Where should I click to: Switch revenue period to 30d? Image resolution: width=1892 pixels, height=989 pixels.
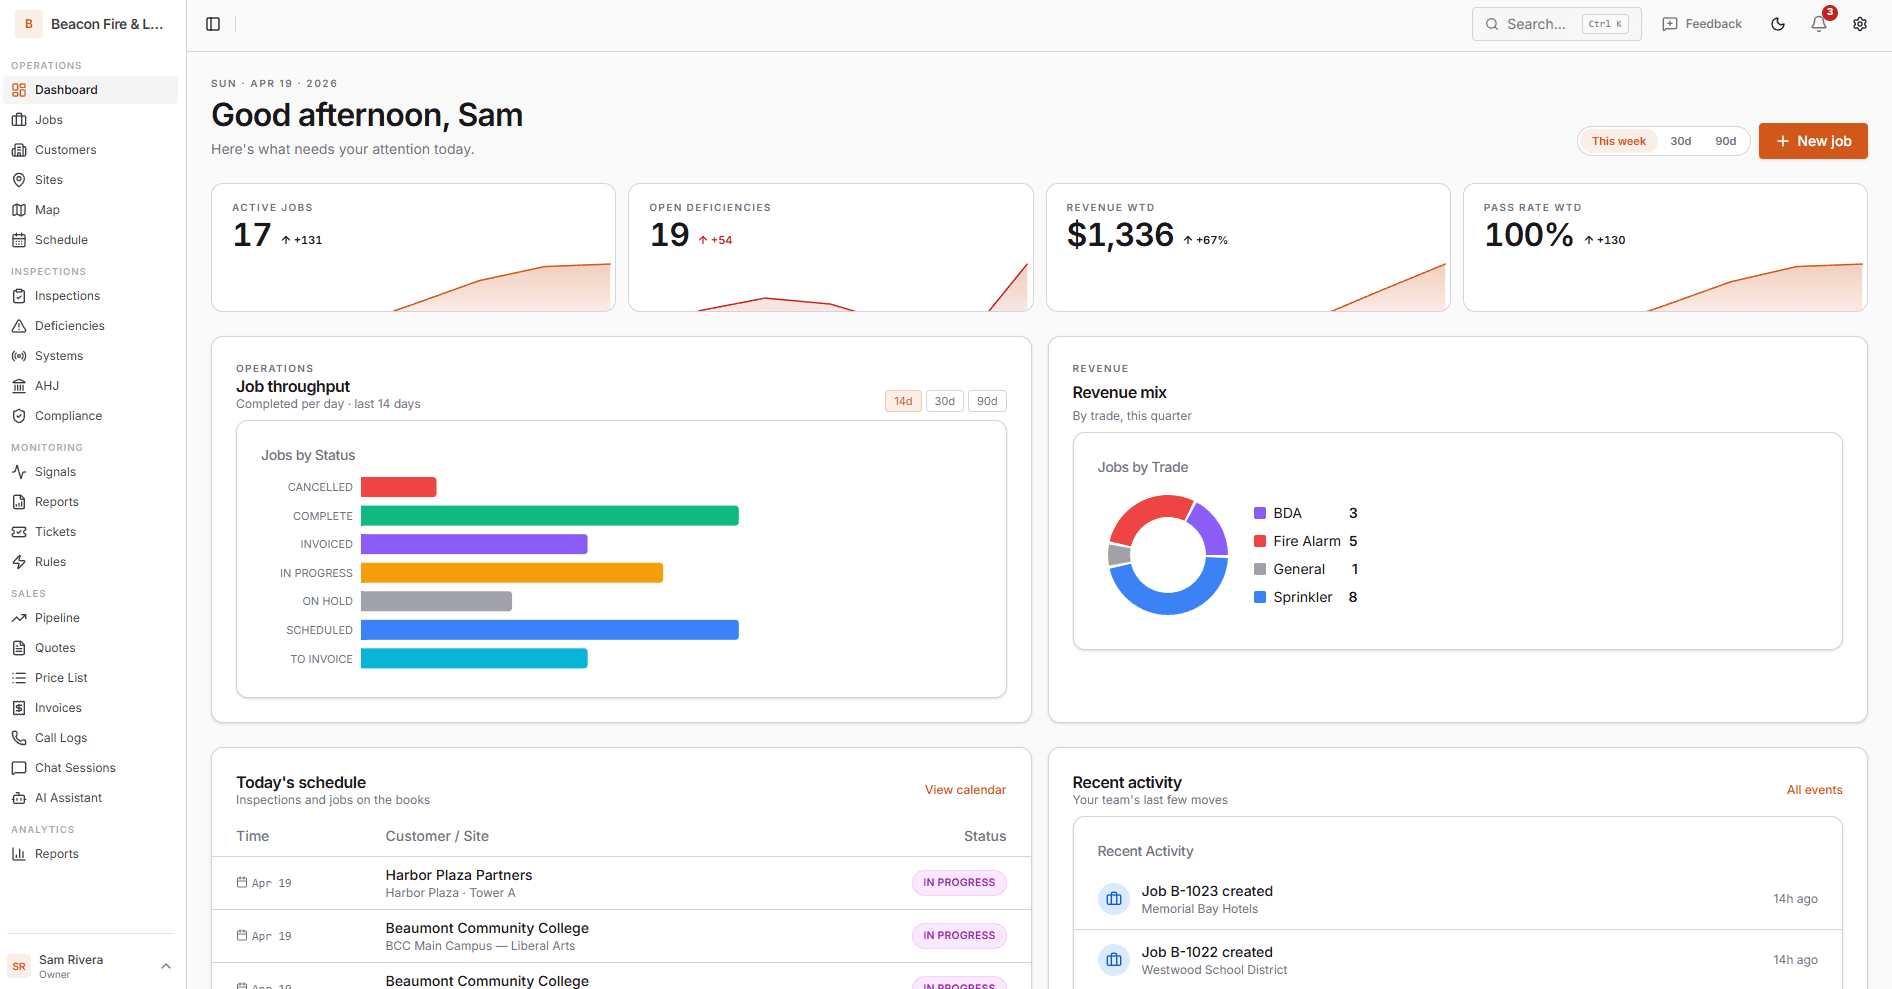[1681, 140]
